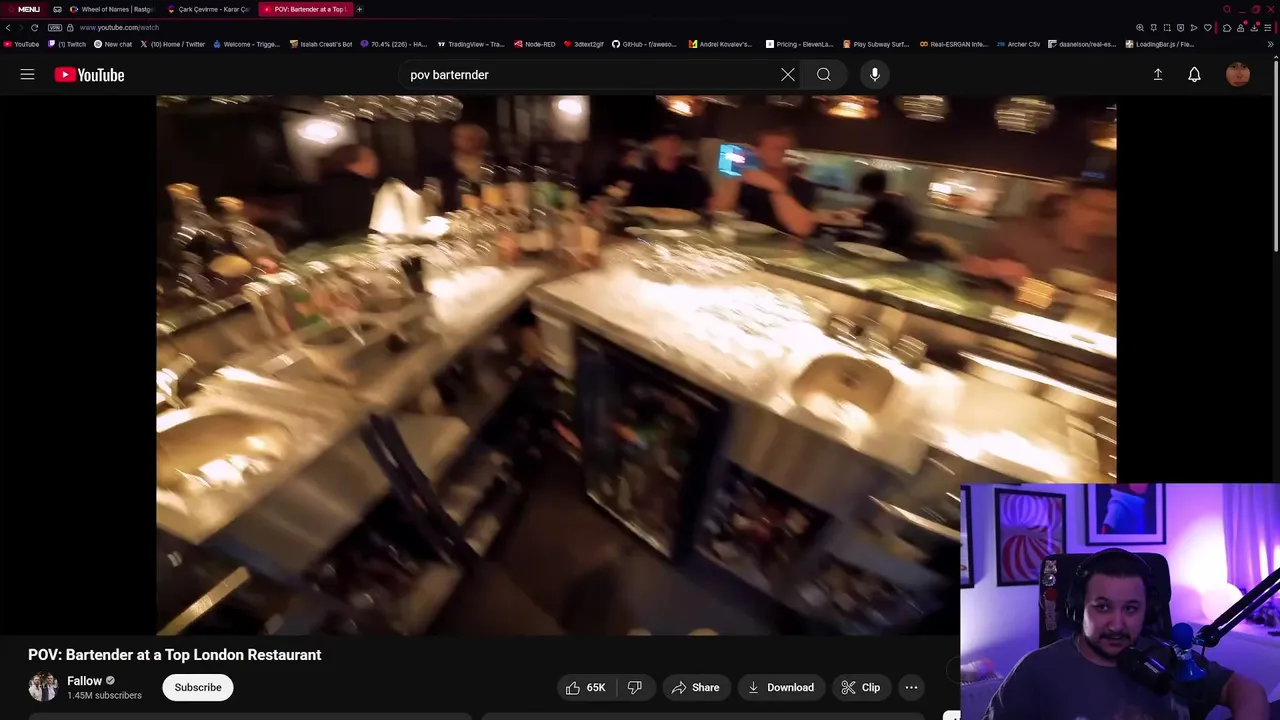The image size is (1280, 720).
Task: Open the 3dtext2gif bookmark
Action: pos(584,44)
